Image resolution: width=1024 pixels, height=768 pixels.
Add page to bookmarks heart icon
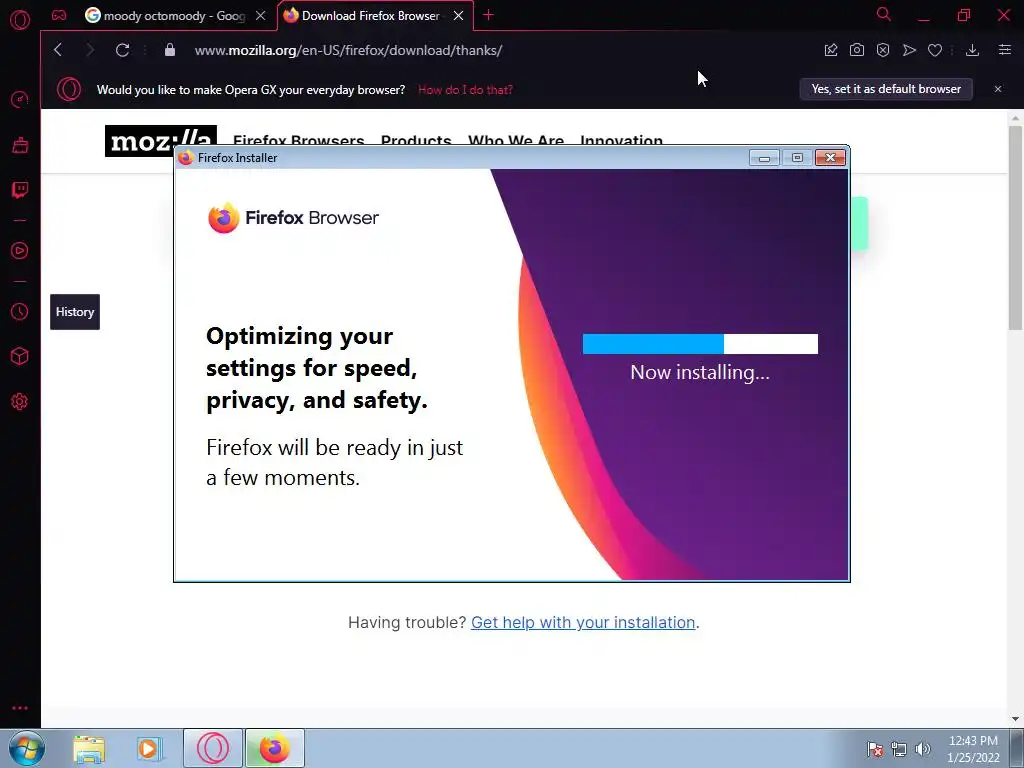tap(935, 50)
